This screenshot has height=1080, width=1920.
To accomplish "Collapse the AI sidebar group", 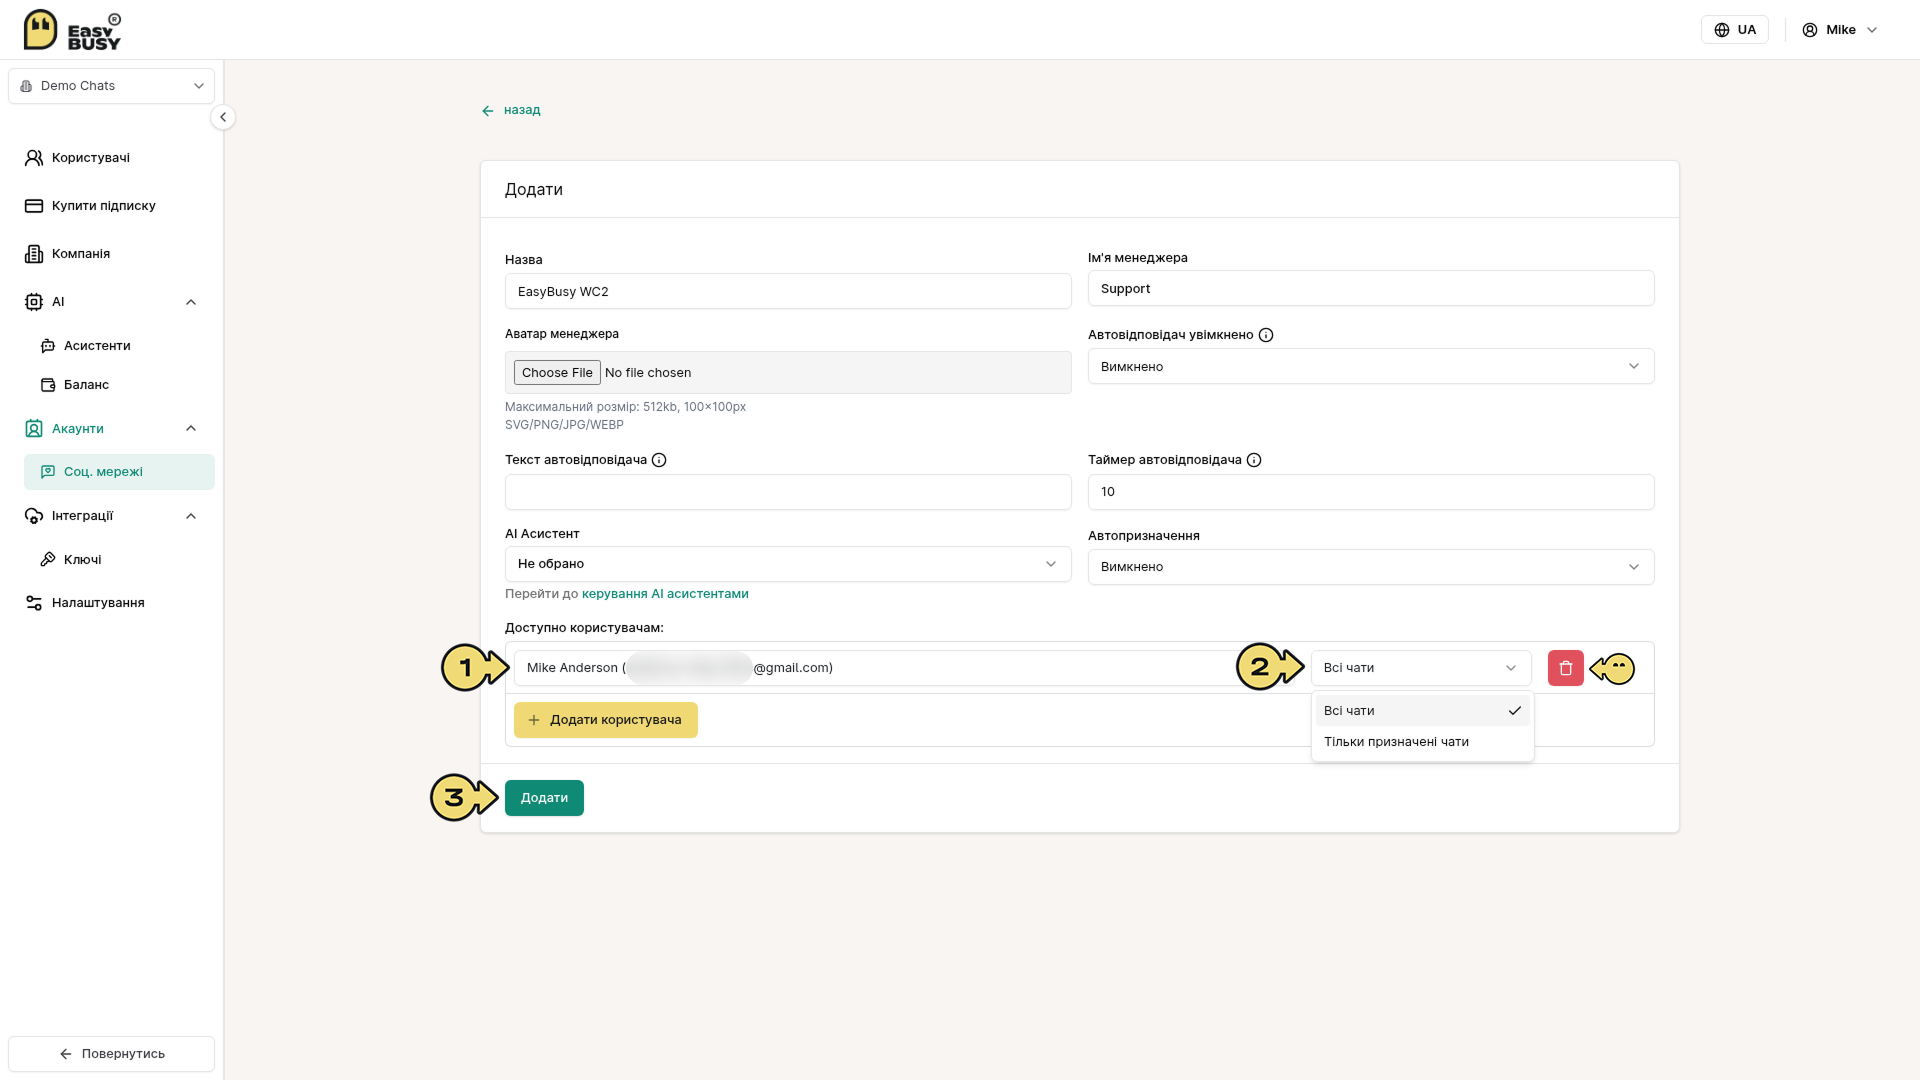I will (191, 302).
